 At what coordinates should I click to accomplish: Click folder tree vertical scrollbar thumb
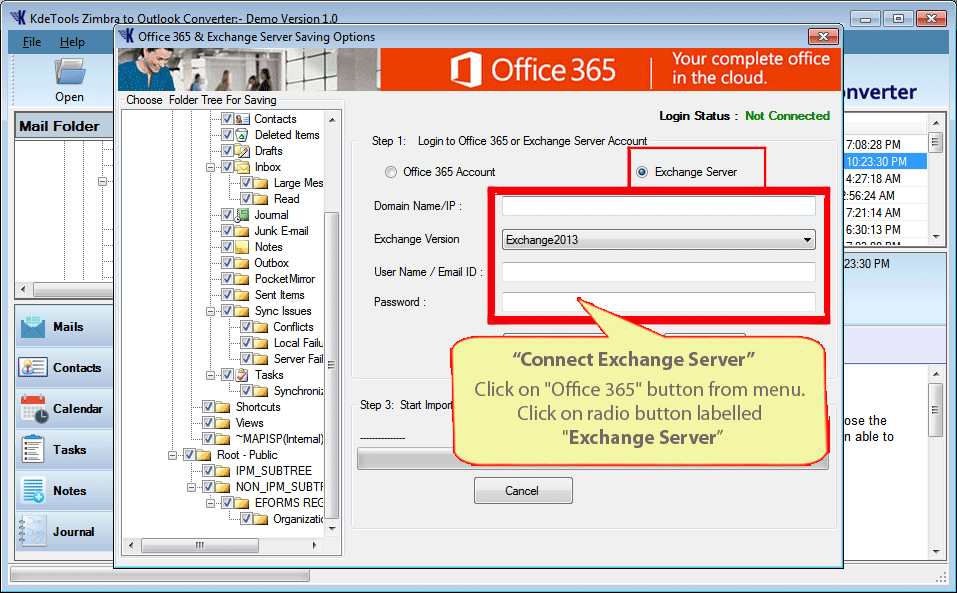[x=331, y=365]
